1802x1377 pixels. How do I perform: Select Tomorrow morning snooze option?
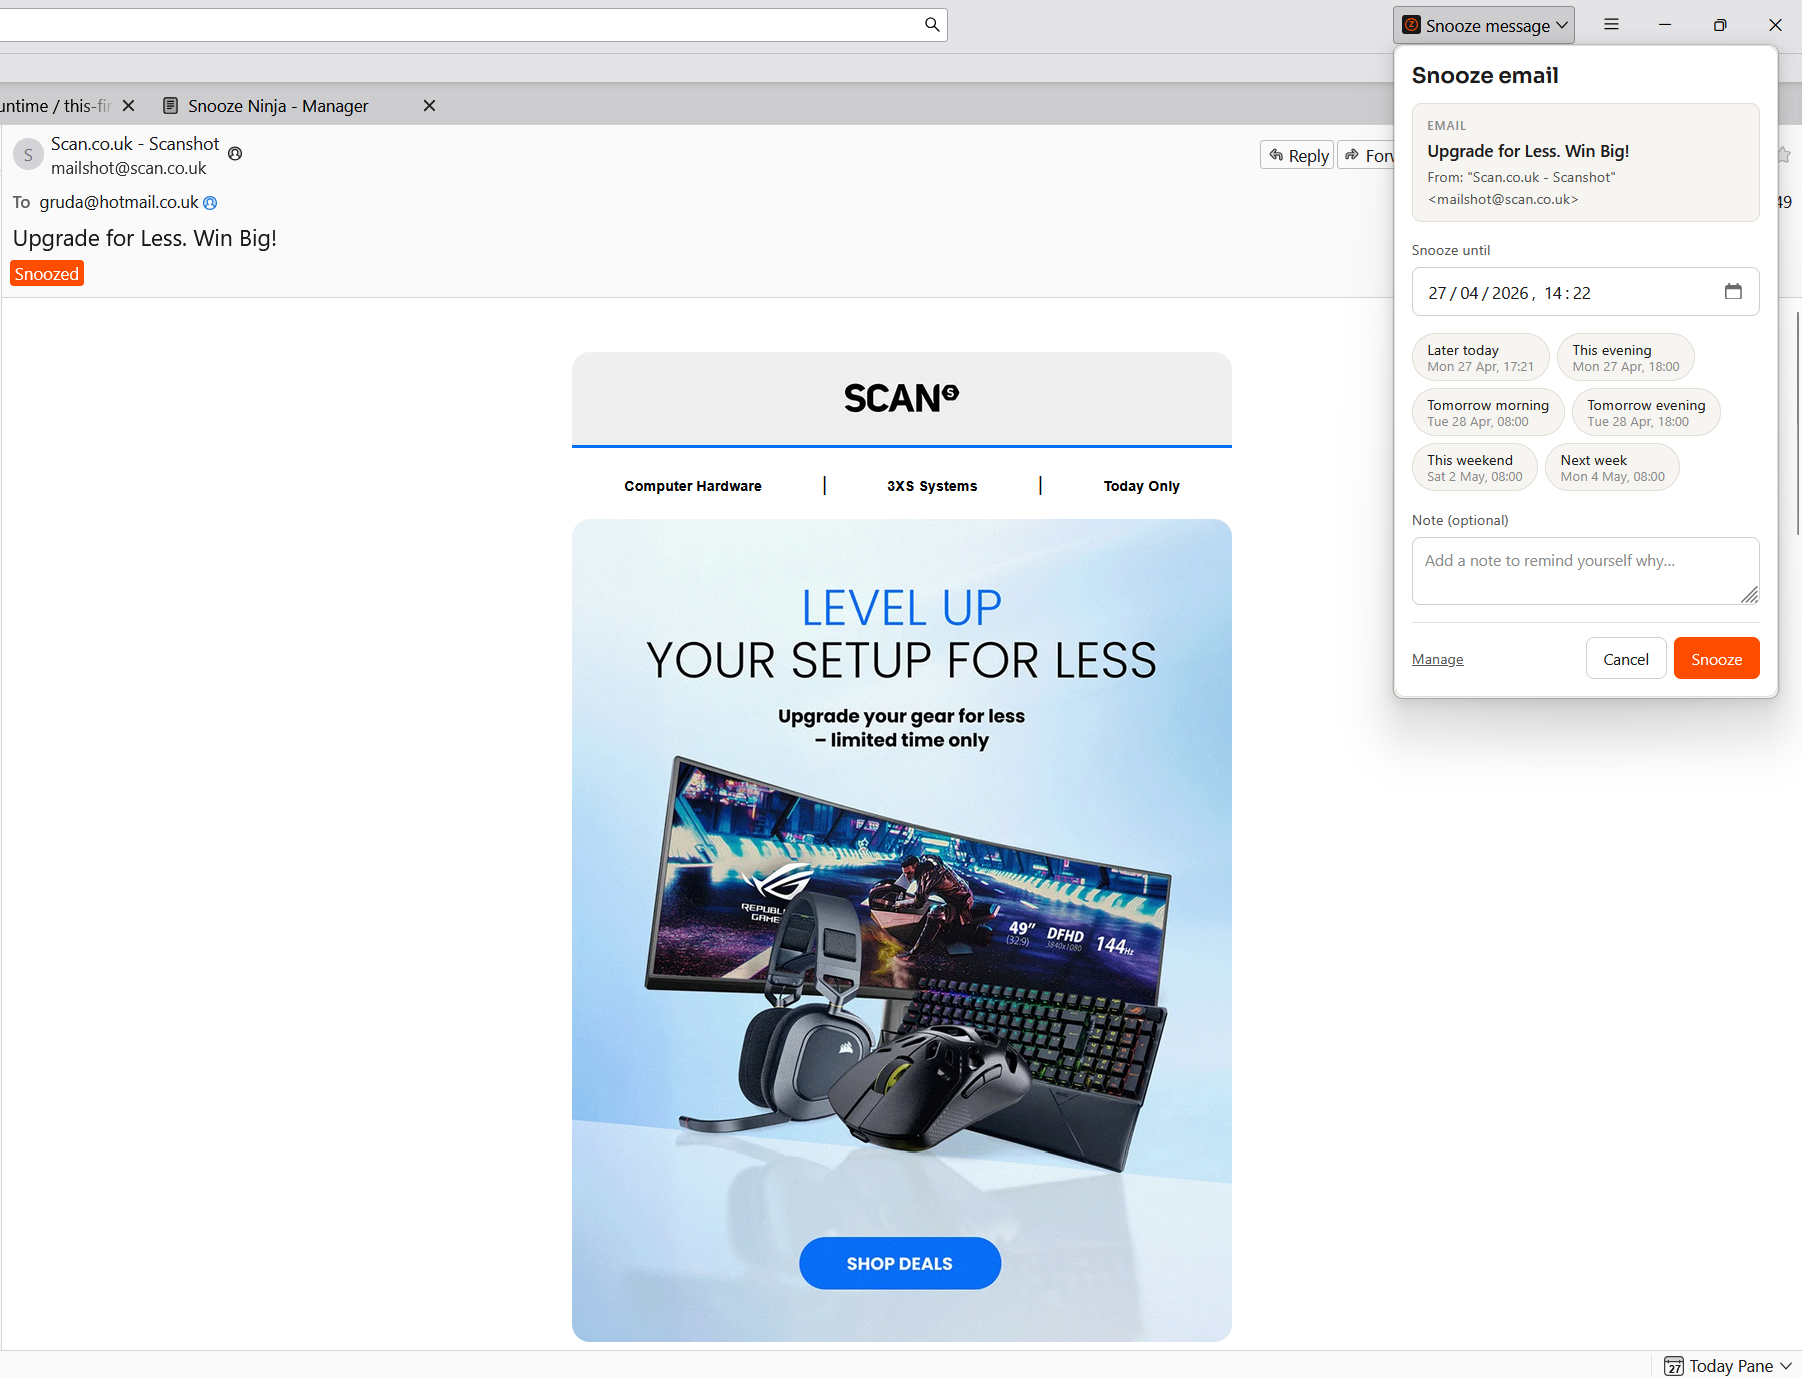(1488, 412)
